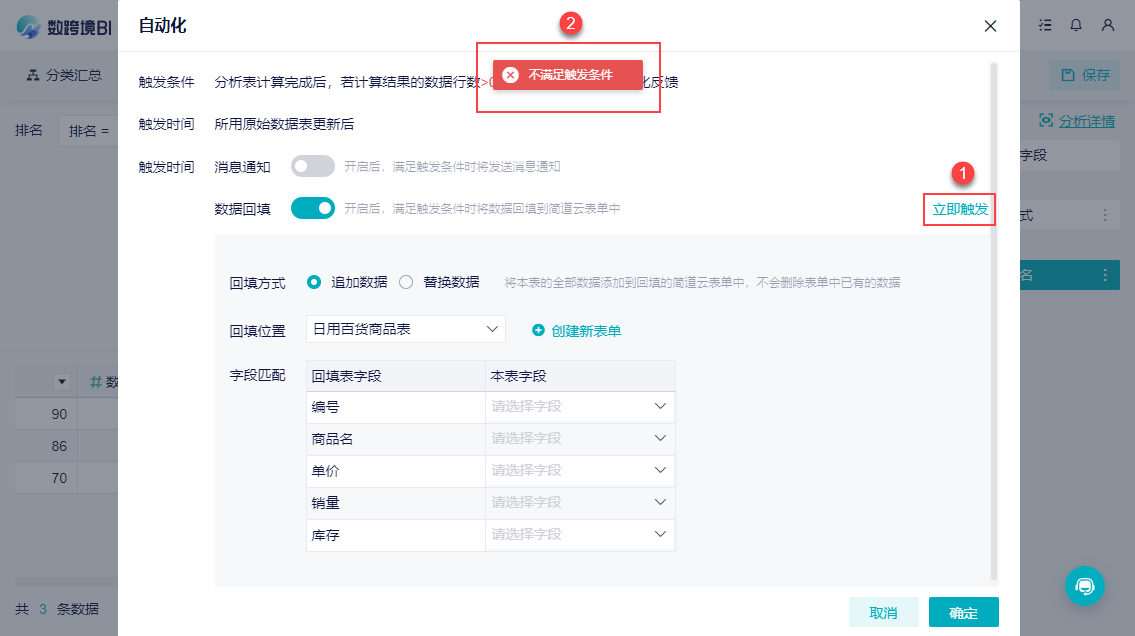Viewport: 1135px width, 636px height.
Task: Select the 追加数据 radio option
Action: pos(314,282)
